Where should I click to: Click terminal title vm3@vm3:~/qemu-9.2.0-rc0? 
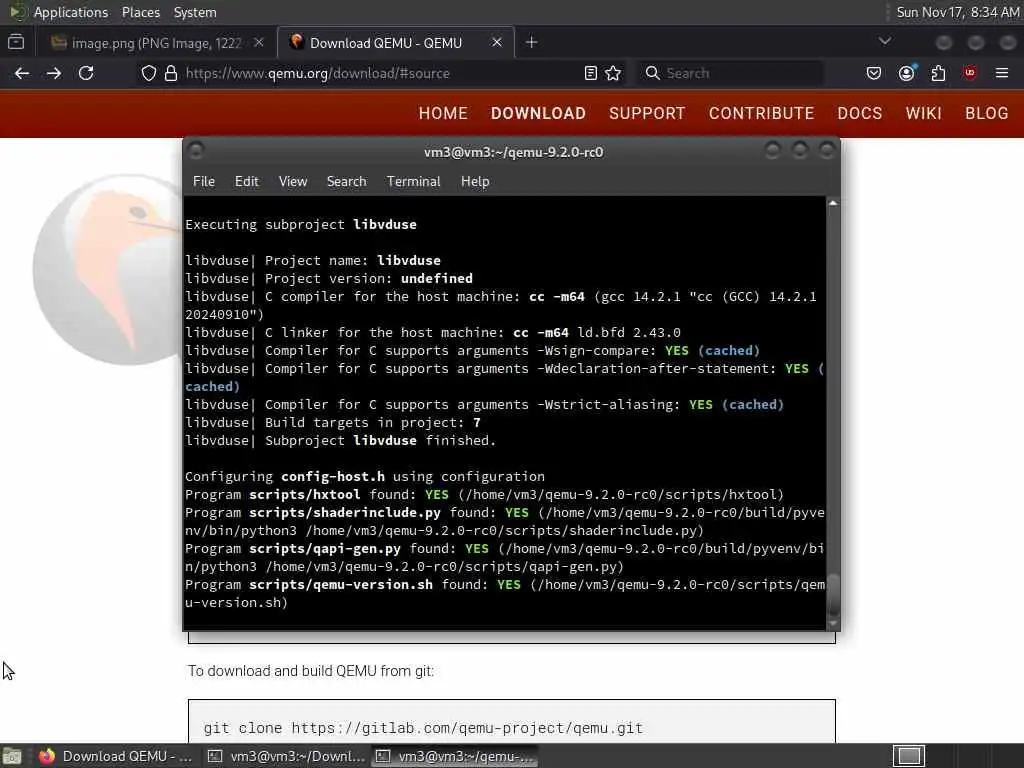[x=513, y=152]
